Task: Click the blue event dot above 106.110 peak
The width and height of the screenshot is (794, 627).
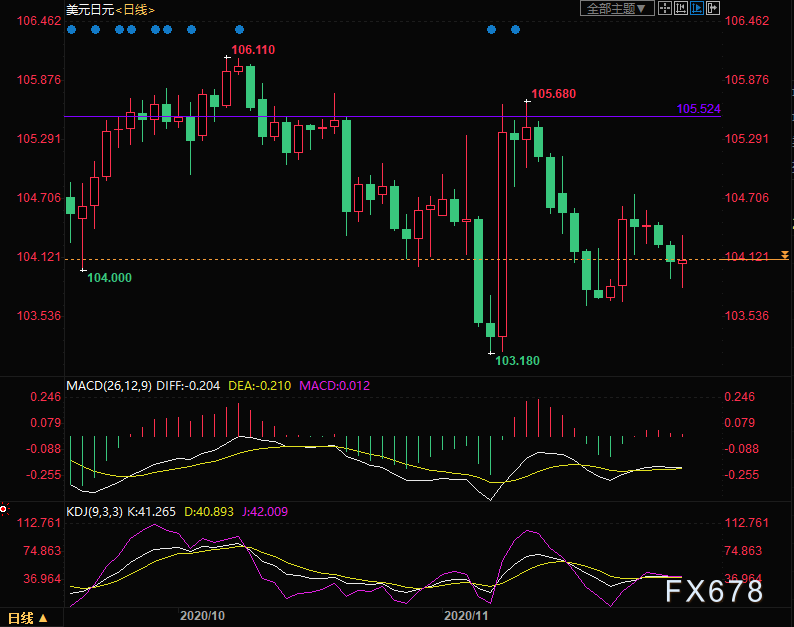Action: (239, 29)
